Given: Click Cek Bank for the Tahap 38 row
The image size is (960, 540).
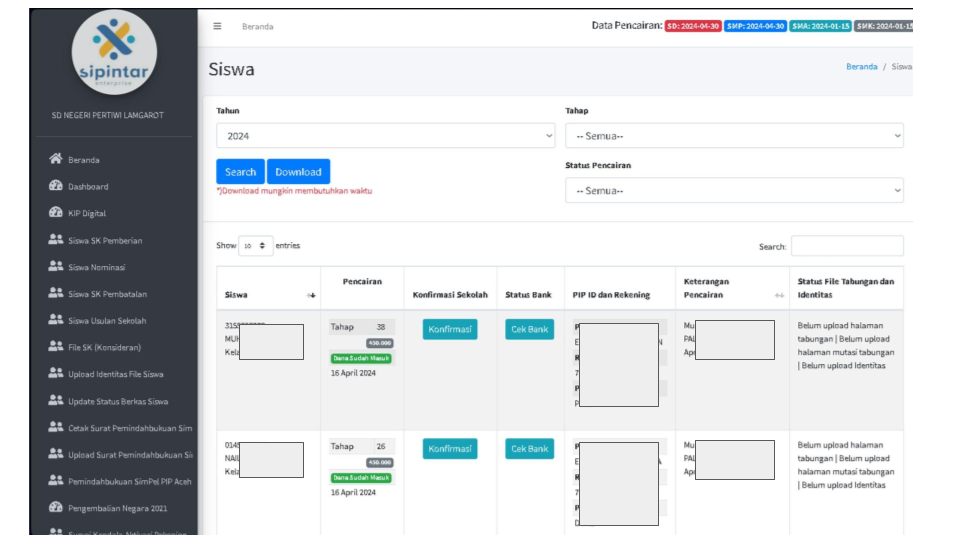Looking at the screenshot, I should 530,329.
